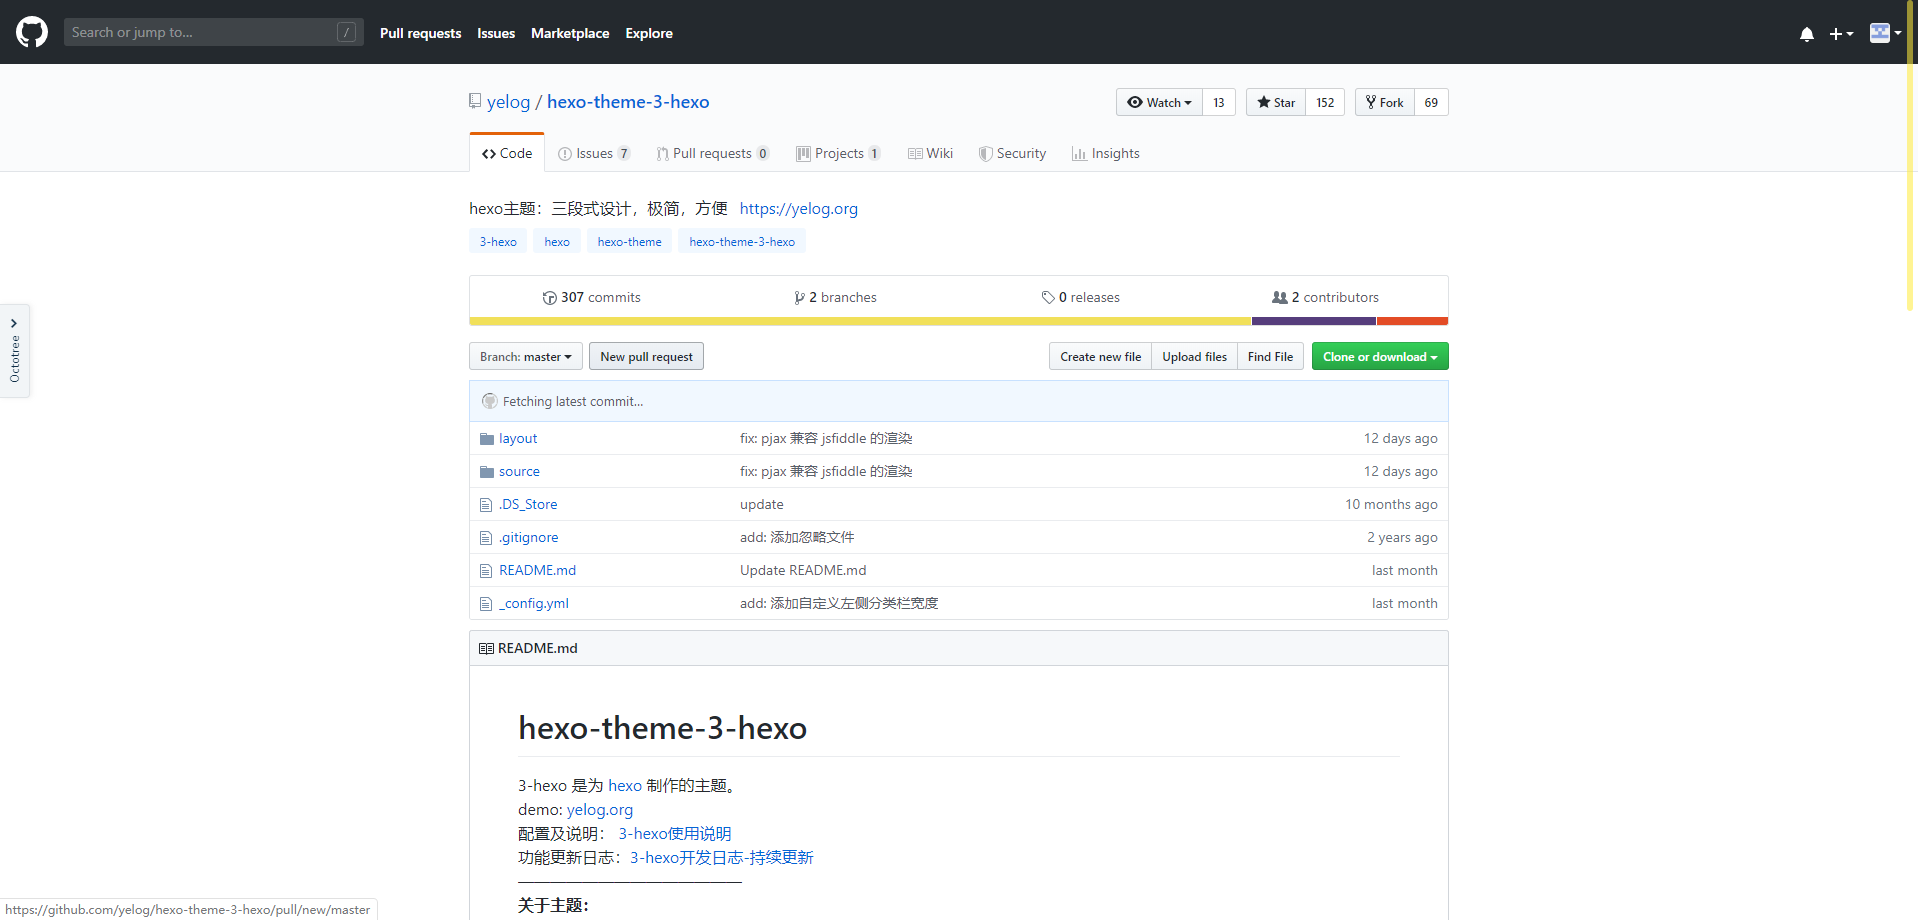
Task: Open the 'Update README.md' commit message
Action: [803, 571]
